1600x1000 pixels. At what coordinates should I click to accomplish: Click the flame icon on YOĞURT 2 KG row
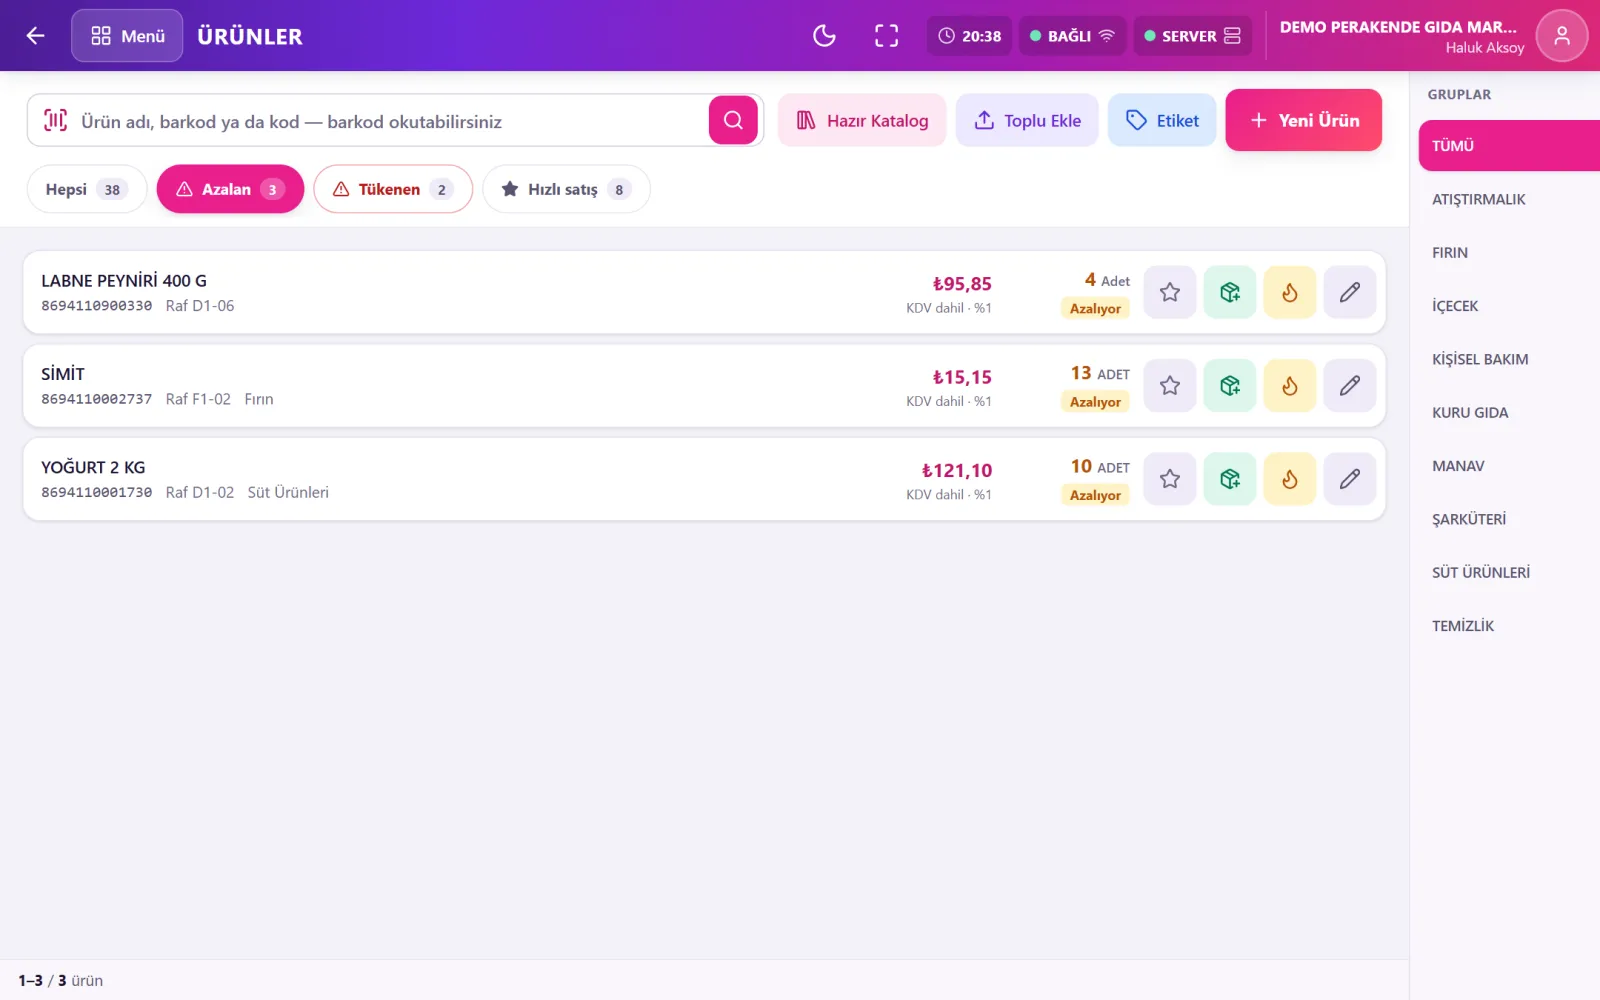1290,478
